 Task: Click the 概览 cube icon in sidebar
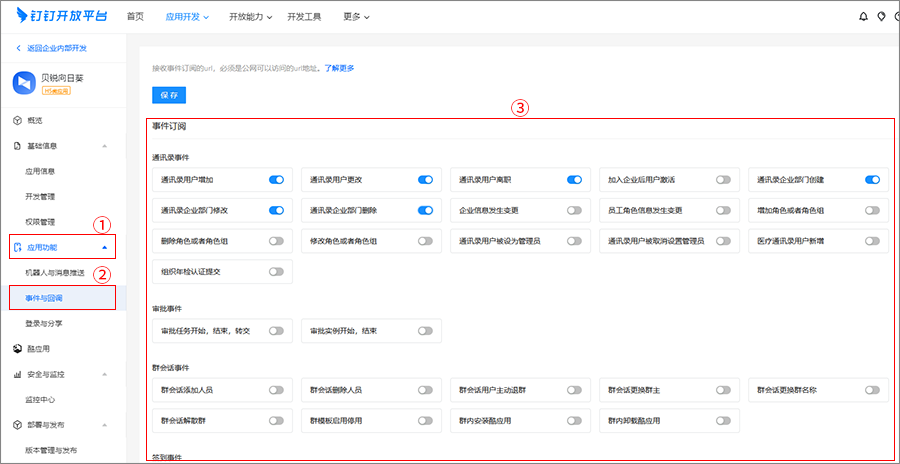pos(17,120)
